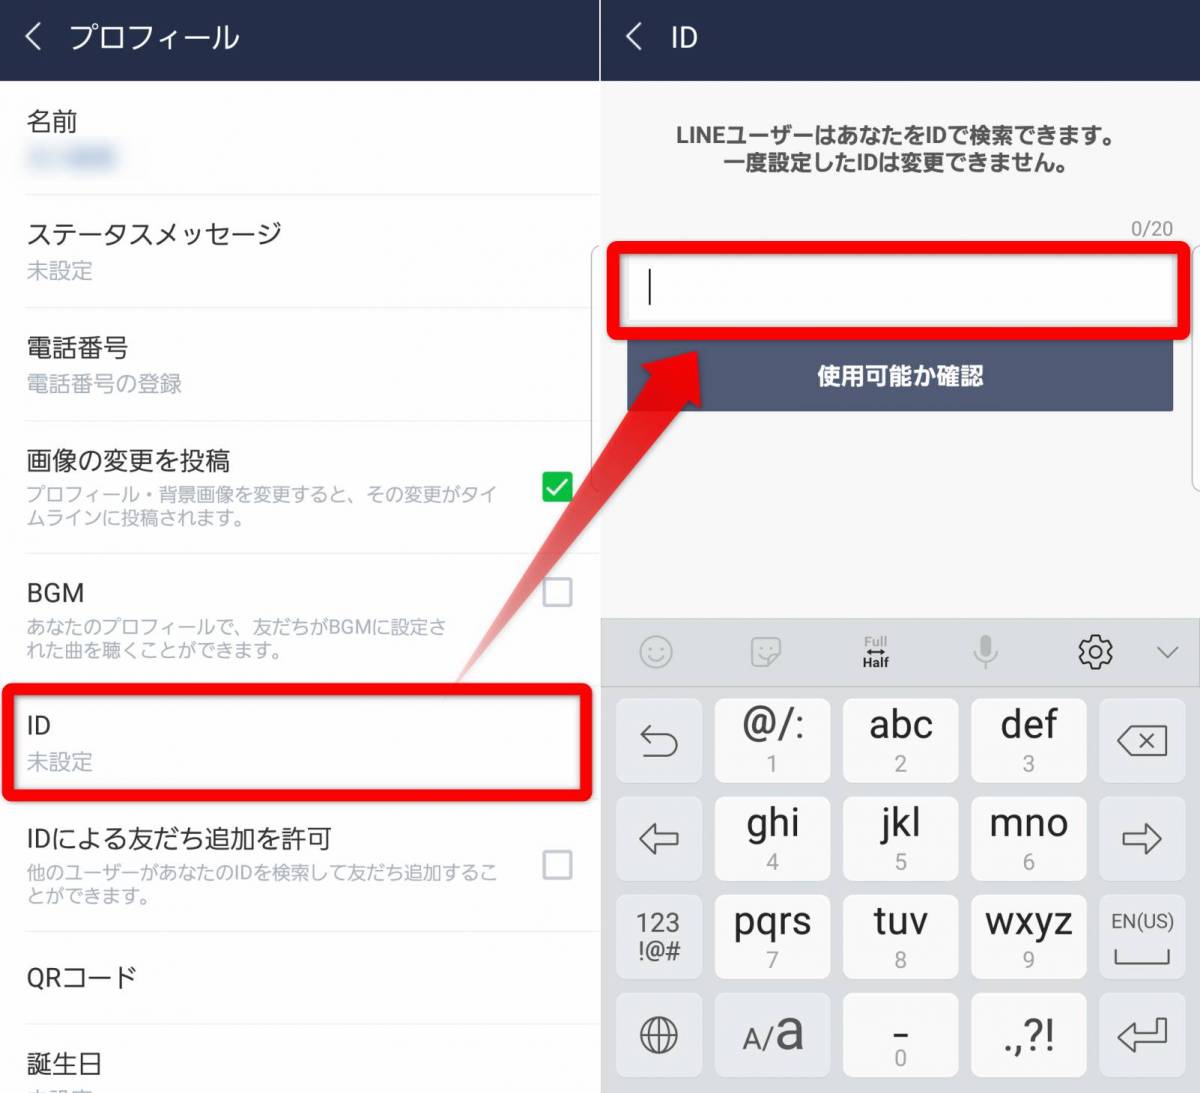Open the keyboard settings gear

[1095, 652]
